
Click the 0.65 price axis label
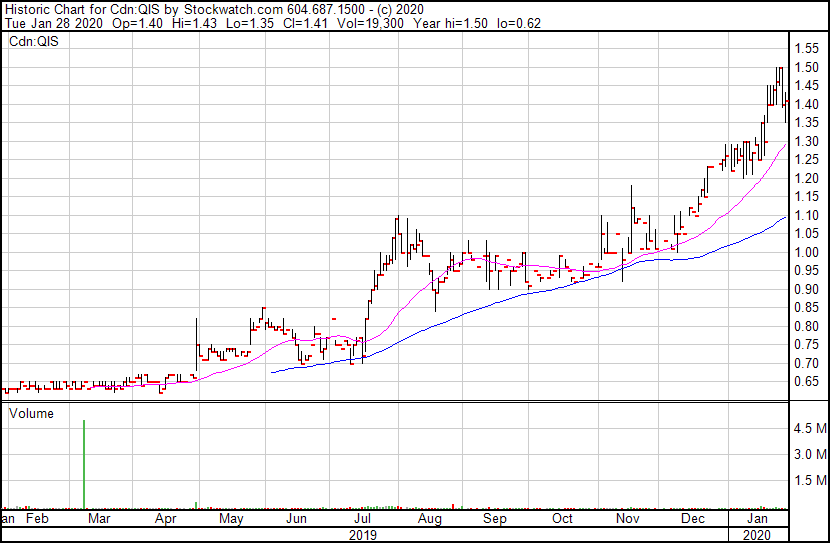pyautogui.click(x=807, y=382)
